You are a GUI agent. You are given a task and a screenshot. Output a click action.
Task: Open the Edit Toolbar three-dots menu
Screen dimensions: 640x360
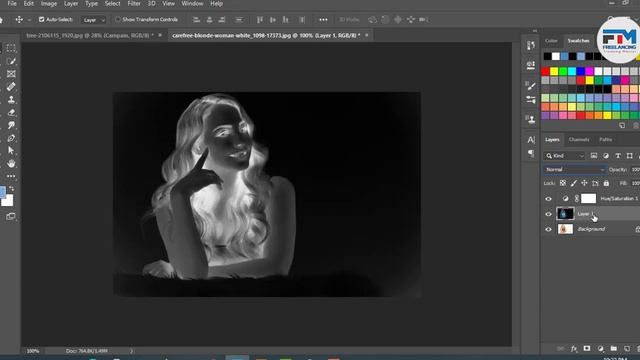[11, 176]
